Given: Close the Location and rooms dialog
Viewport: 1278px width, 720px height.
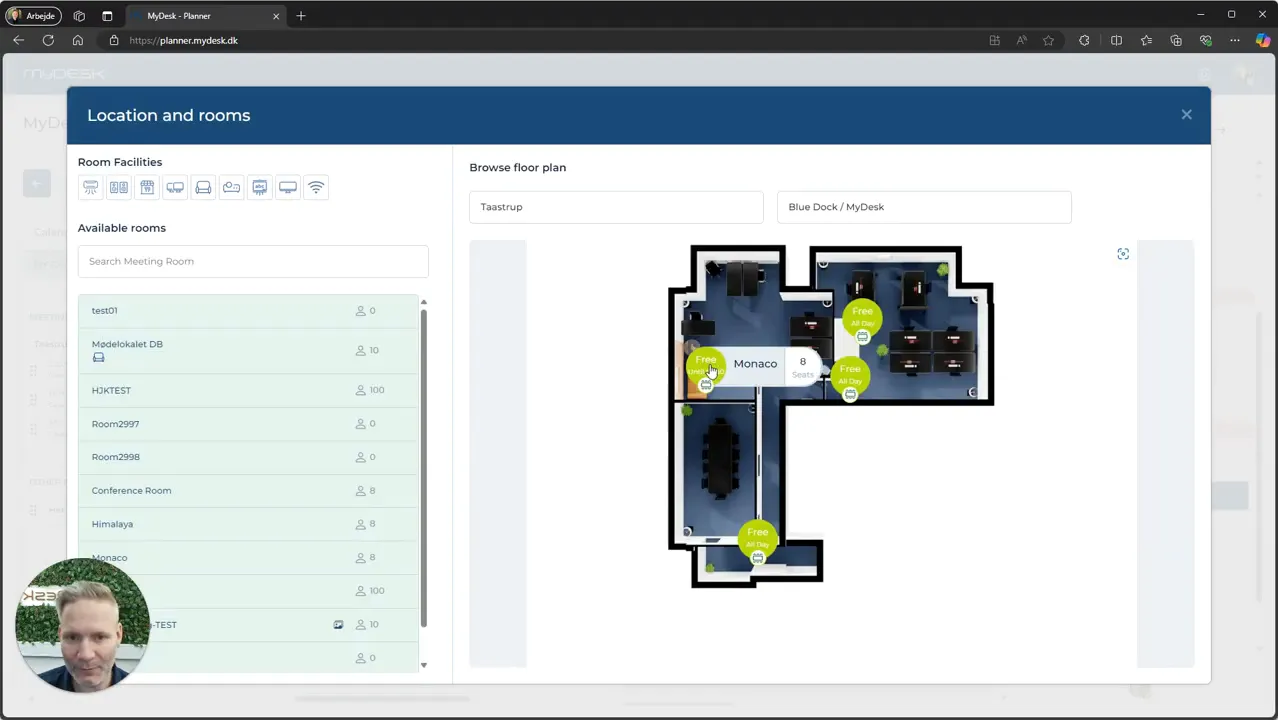Looking at the screenshot, I should point(1186,115).
